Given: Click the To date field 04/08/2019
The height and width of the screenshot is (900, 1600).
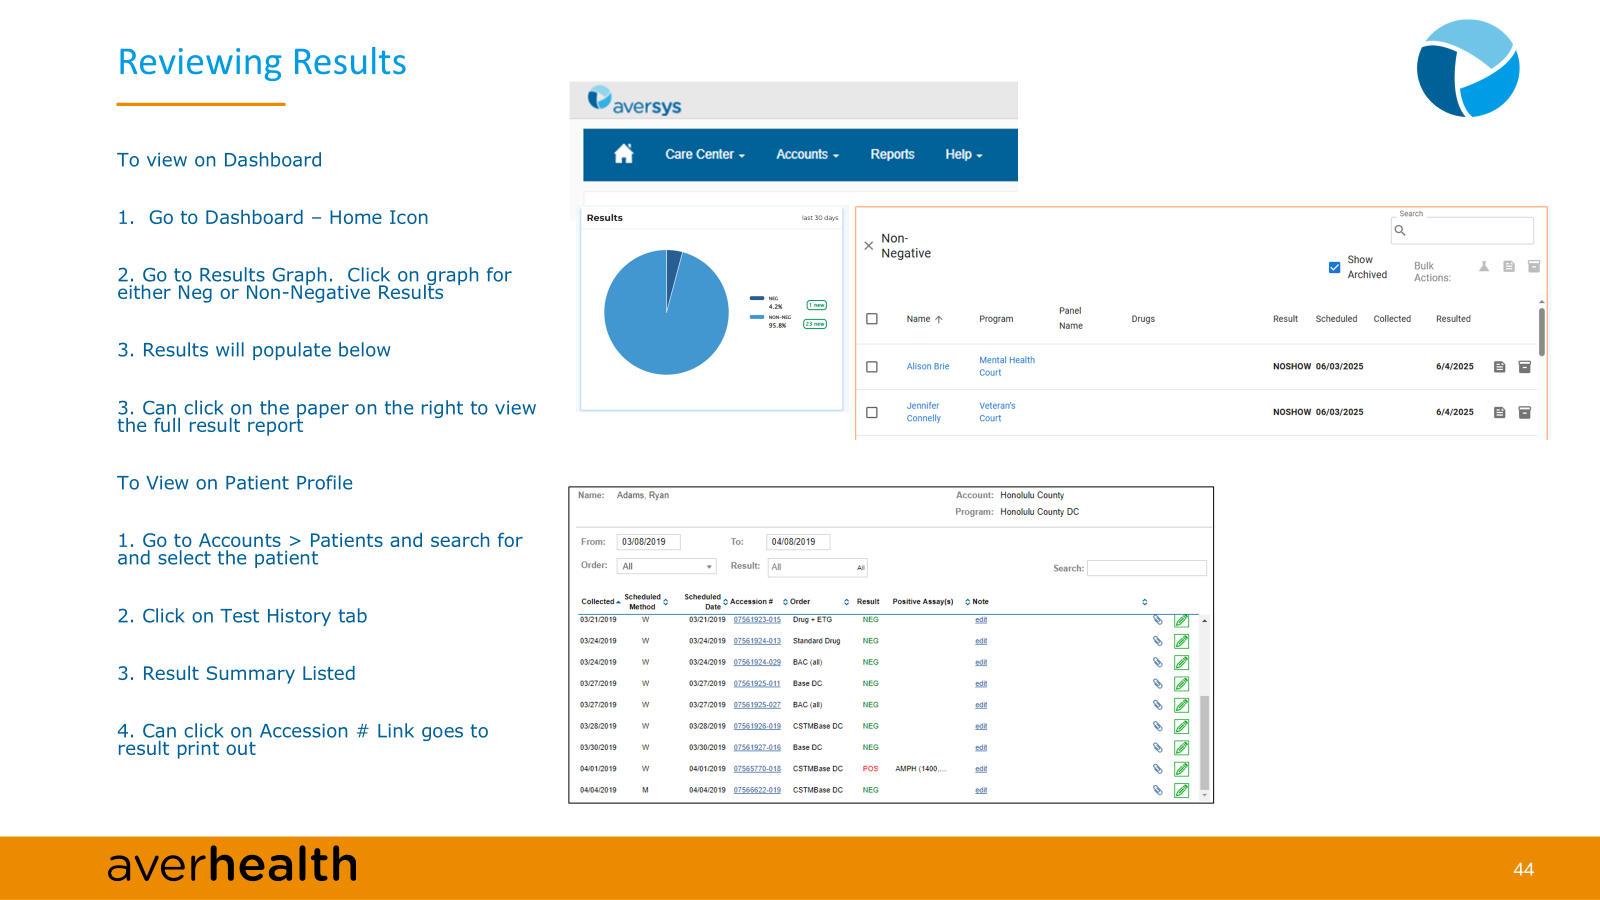Looking at the screenshot, I should (x=798, y=542).
